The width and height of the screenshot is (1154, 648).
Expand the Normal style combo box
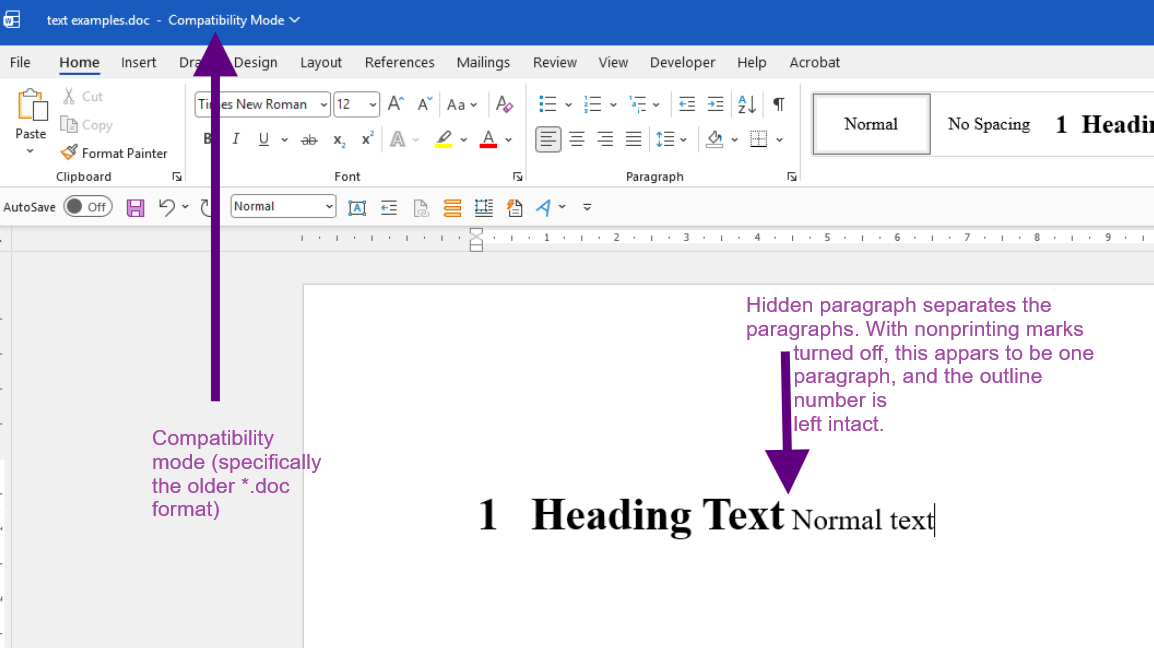[x=329, y=207]
